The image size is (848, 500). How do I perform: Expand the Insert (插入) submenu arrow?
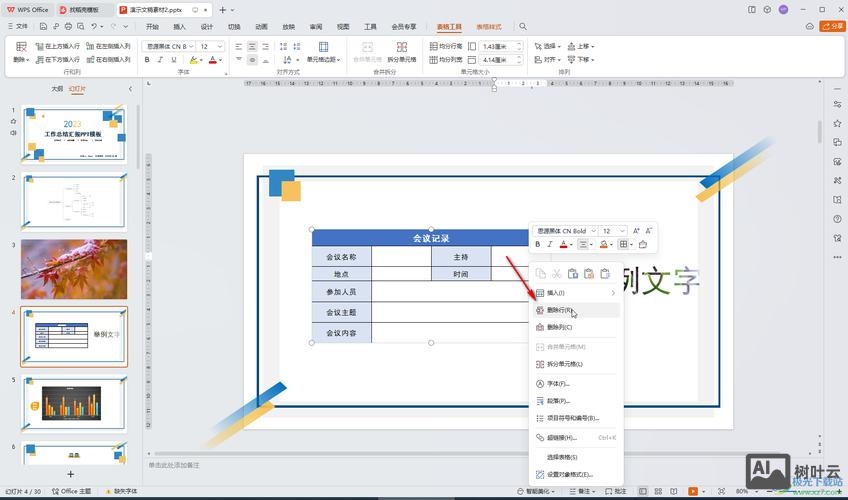(613, 293)
